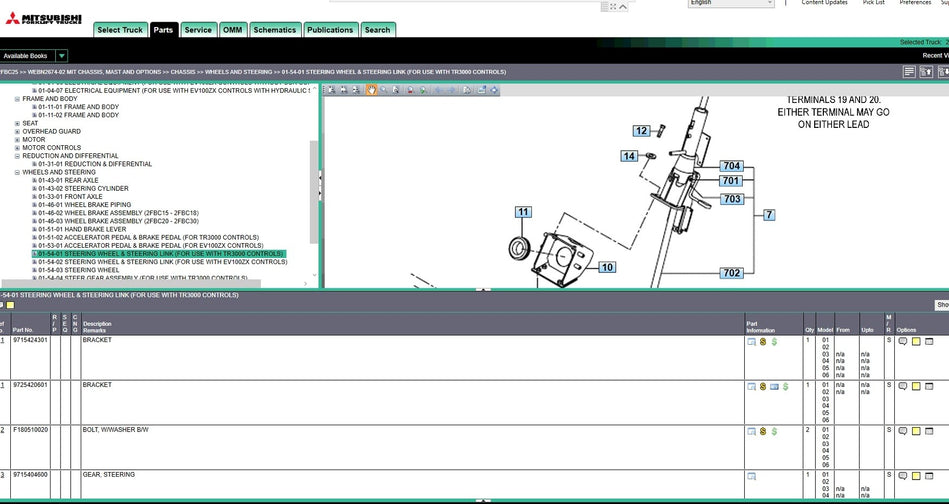Click callout 704 label in the diagram

click(x=732, y=166)
